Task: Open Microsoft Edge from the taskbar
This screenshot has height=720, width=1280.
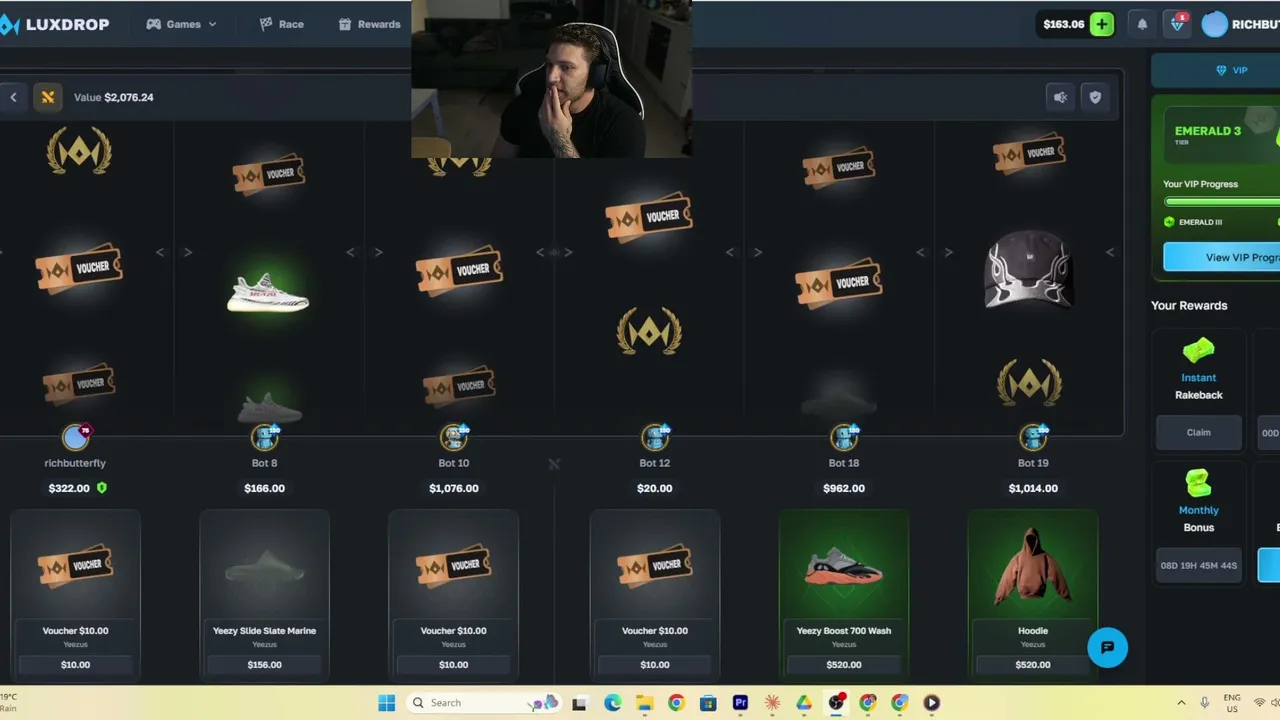Action: 612,703
